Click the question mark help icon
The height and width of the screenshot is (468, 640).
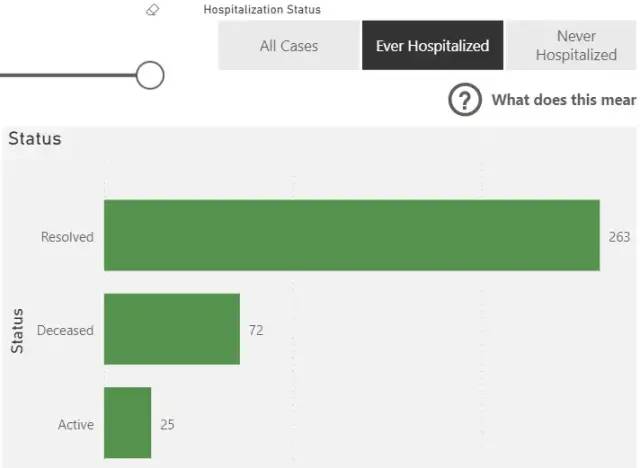464,100
